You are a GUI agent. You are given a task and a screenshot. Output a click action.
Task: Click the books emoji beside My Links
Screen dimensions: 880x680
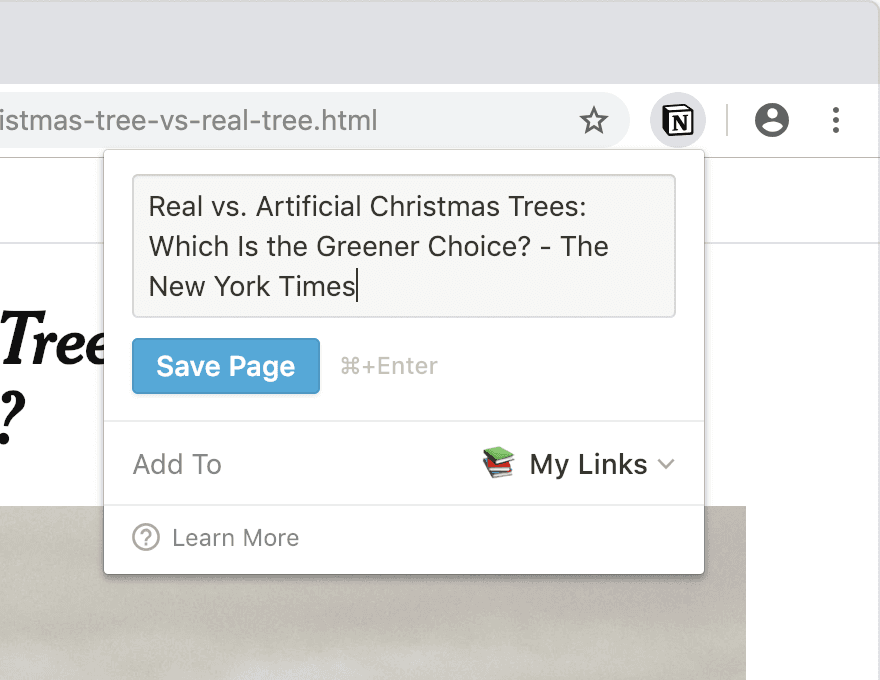coord(500,463)
